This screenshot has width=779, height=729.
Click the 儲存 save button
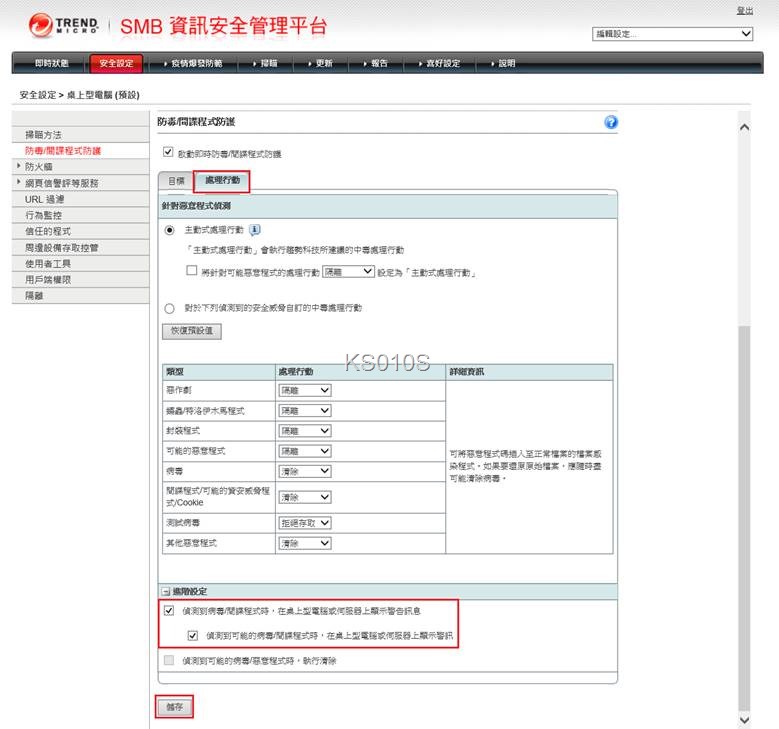[x=174, y=707]
